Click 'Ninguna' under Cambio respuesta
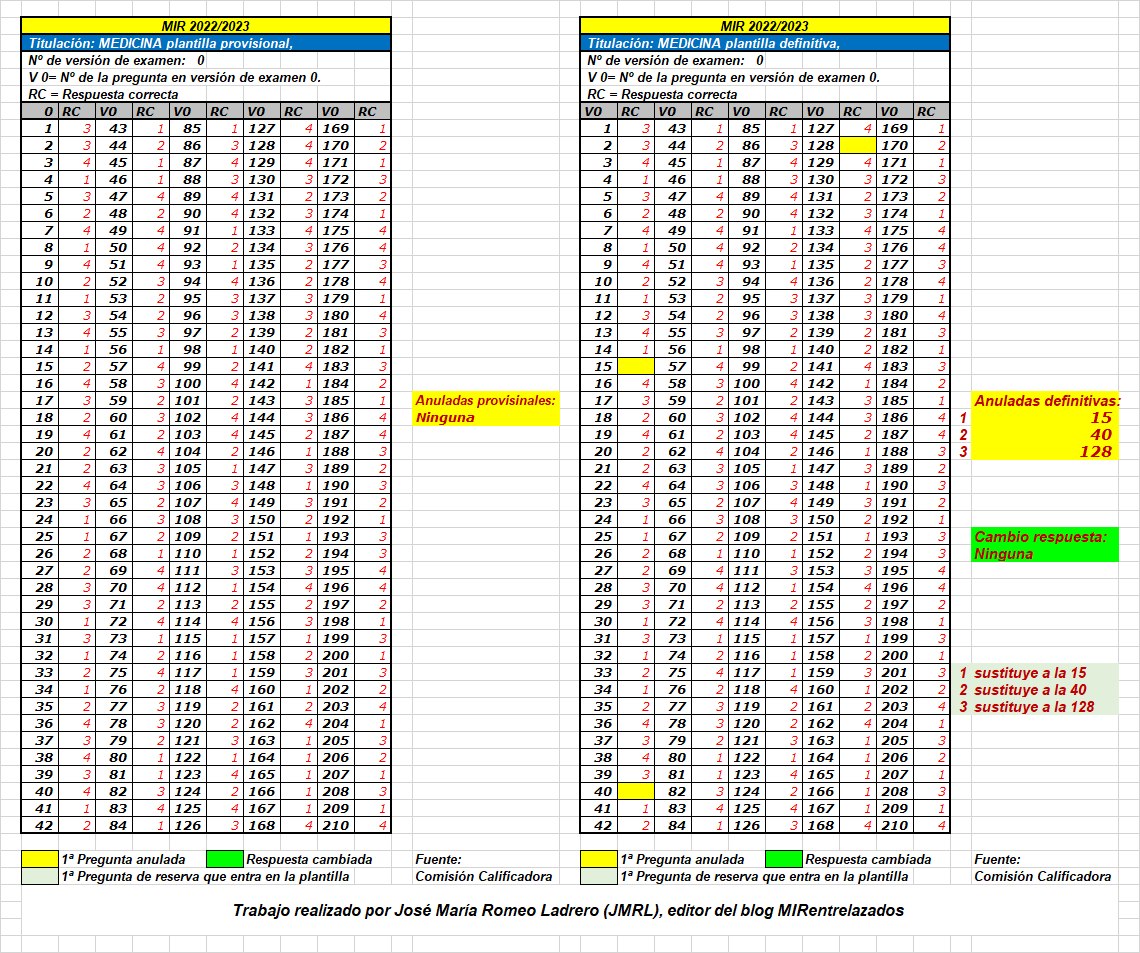Image resolution: width=1140 pixels, height=953 pixels. click(1003, 554)
